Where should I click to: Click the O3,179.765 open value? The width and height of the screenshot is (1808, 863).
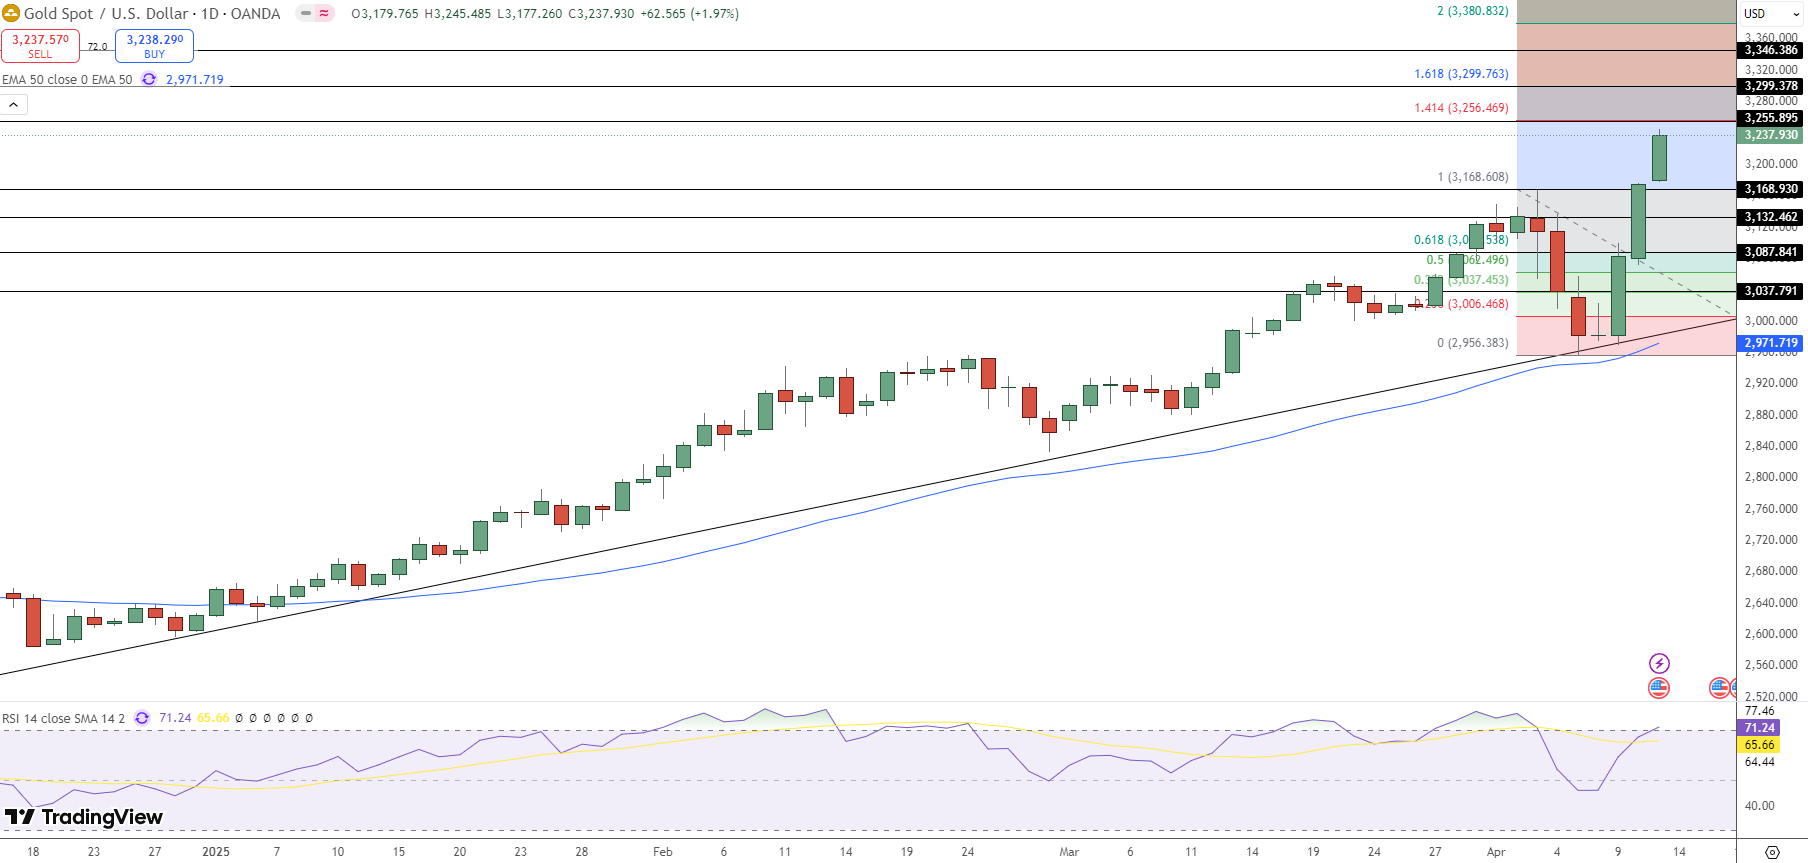[x=385, y=14]
